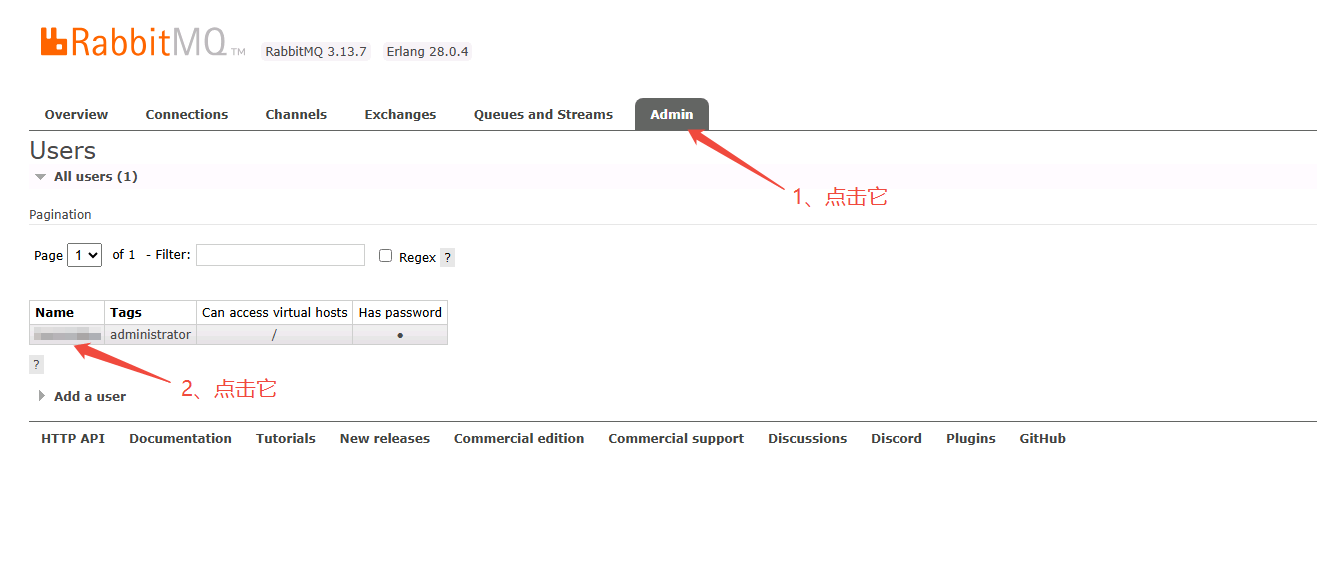Click the RabbitMQ logo

(142, 42)
